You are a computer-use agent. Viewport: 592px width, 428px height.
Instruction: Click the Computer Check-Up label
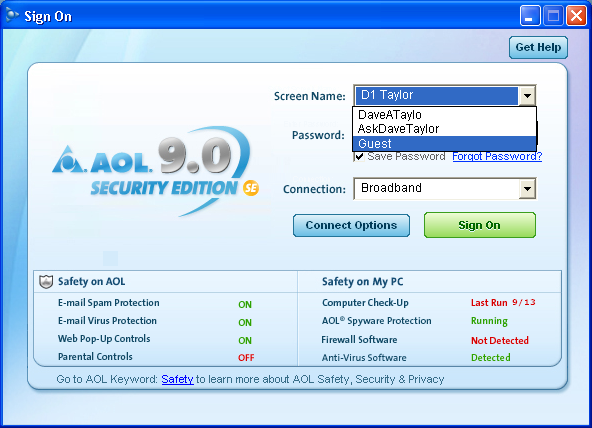click(365, 303)
